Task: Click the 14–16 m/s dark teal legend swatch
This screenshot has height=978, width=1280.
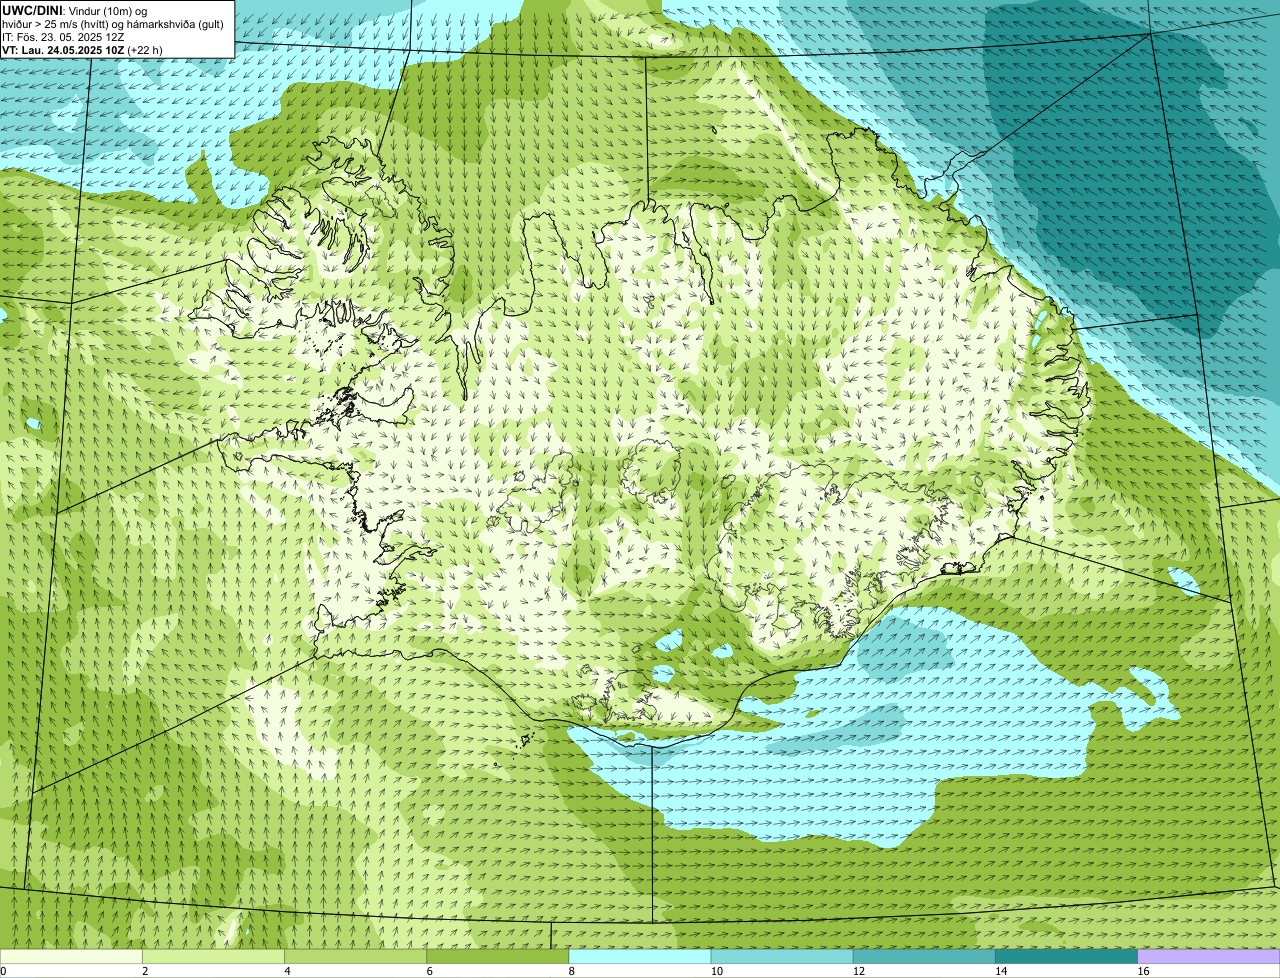Action: pyautogui.click(x=1067, y=956)
